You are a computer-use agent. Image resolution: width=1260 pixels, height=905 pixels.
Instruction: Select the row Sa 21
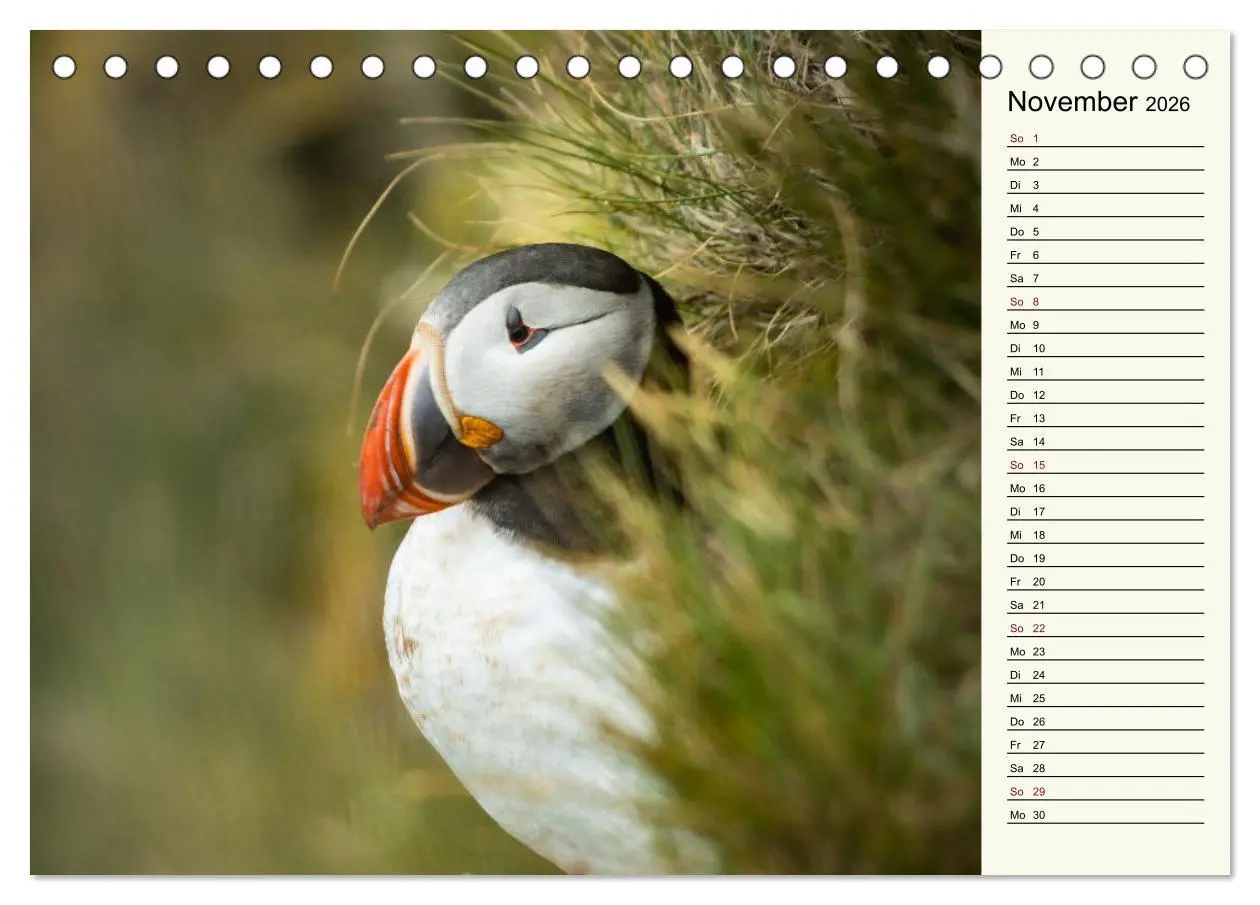tap(1105, 604)
